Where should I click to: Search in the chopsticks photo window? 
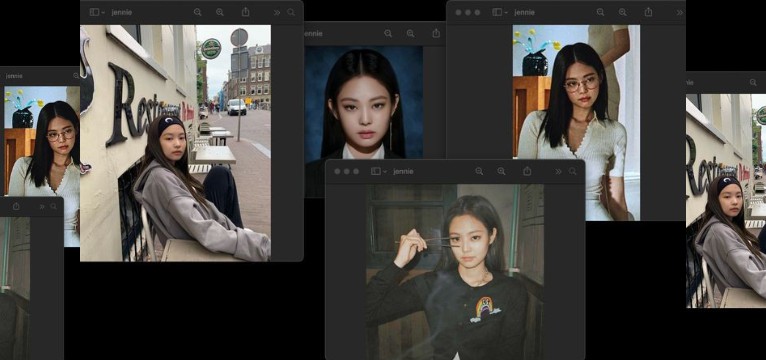[573, 171]
